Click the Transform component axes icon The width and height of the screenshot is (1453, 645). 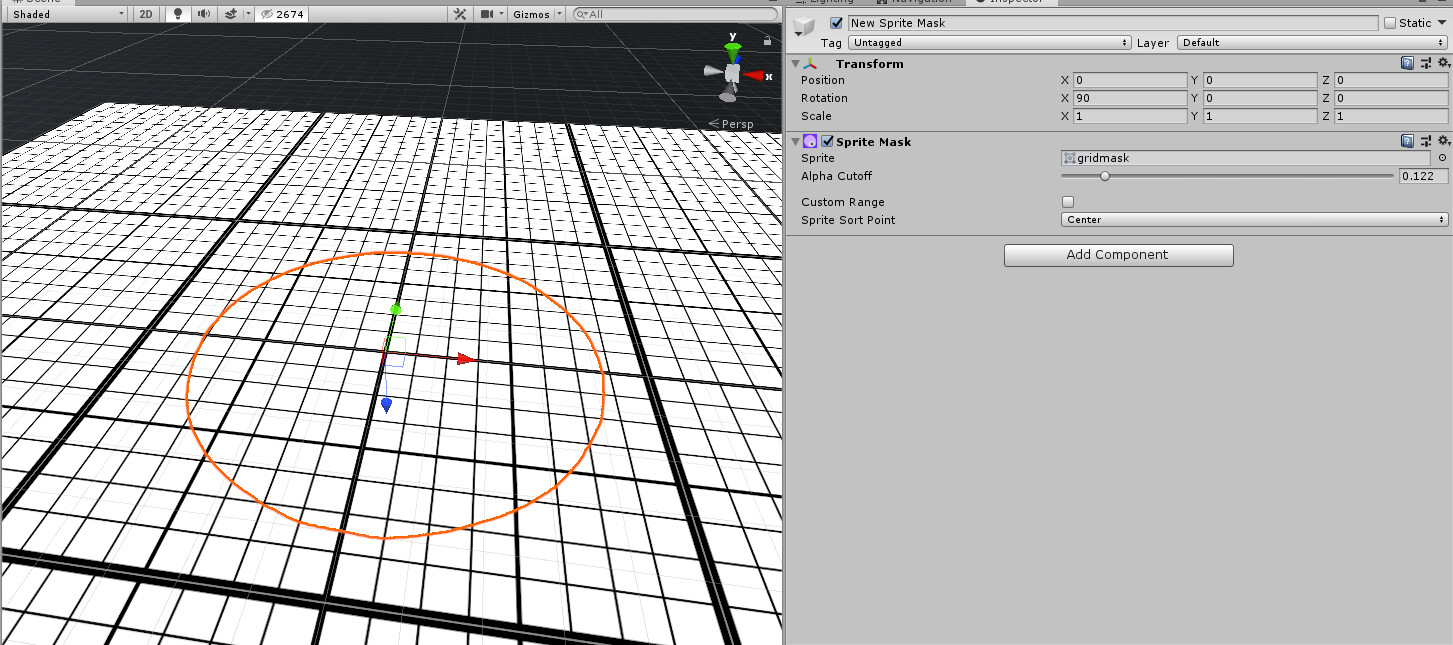(809, 63)
